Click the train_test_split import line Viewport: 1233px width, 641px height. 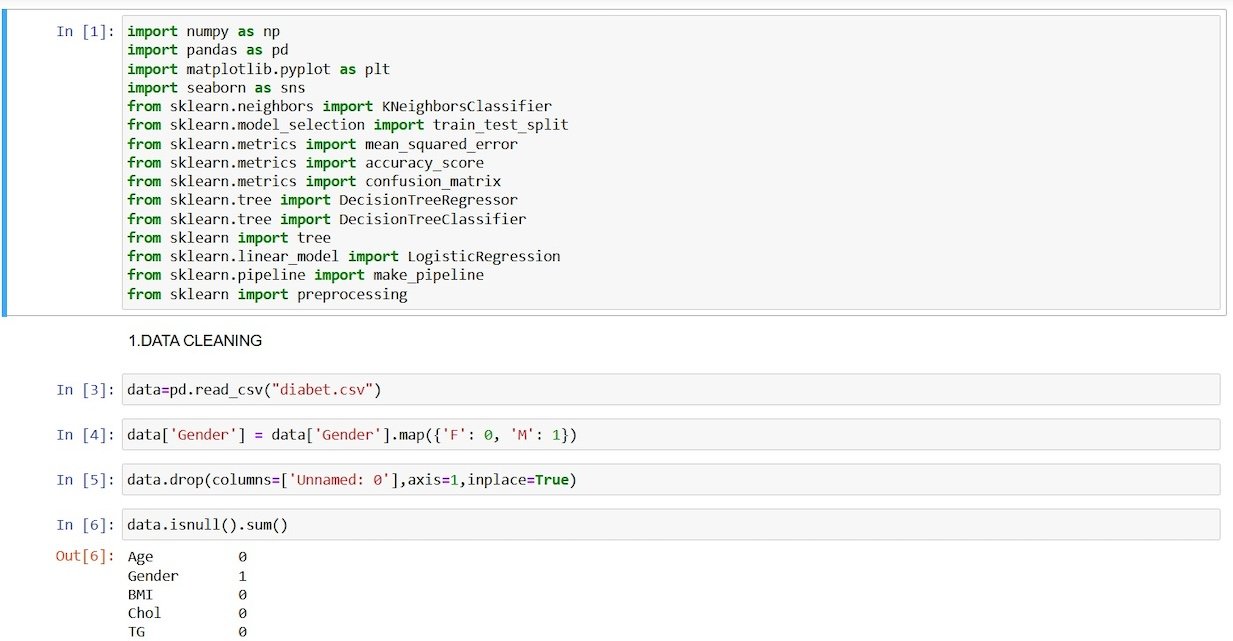click(347, 125)
